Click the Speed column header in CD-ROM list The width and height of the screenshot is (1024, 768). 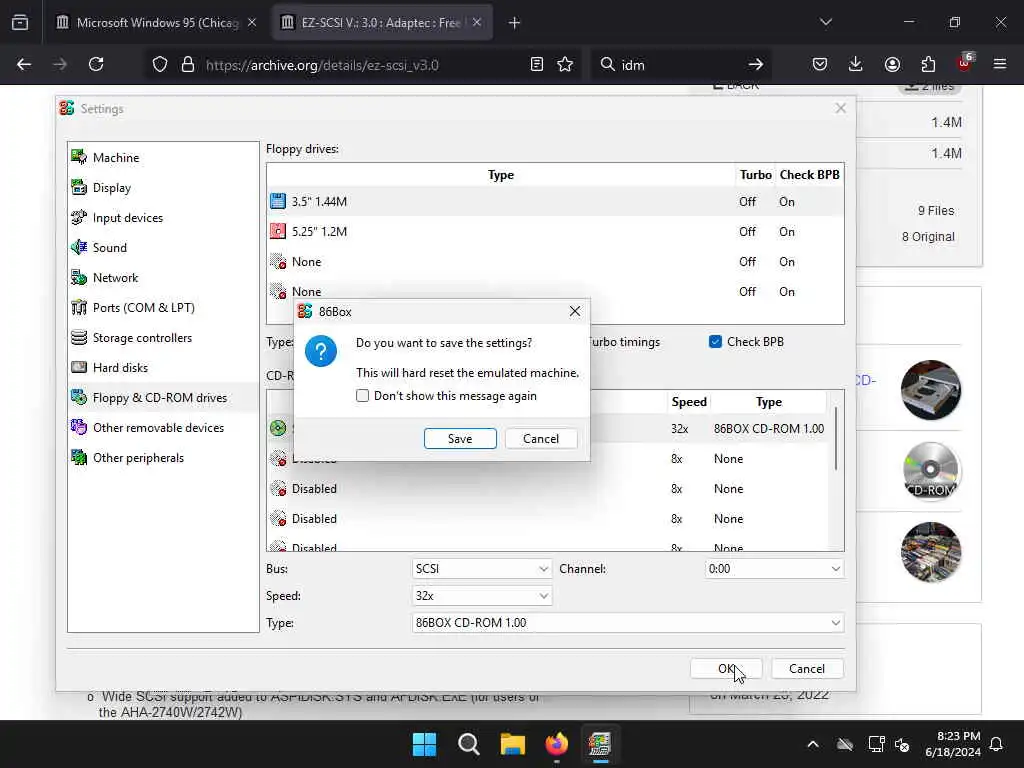coord(689,402)
